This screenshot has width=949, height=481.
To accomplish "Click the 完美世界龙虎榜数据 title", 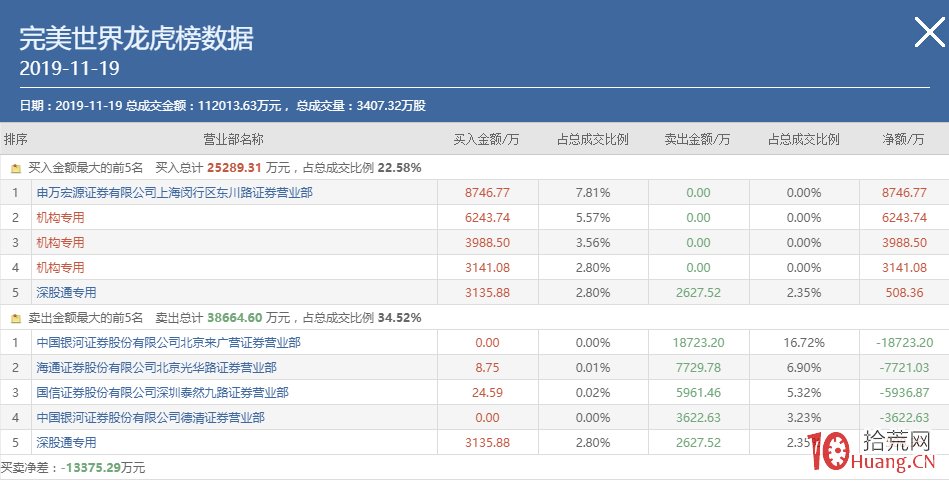I will click(136, 38).
